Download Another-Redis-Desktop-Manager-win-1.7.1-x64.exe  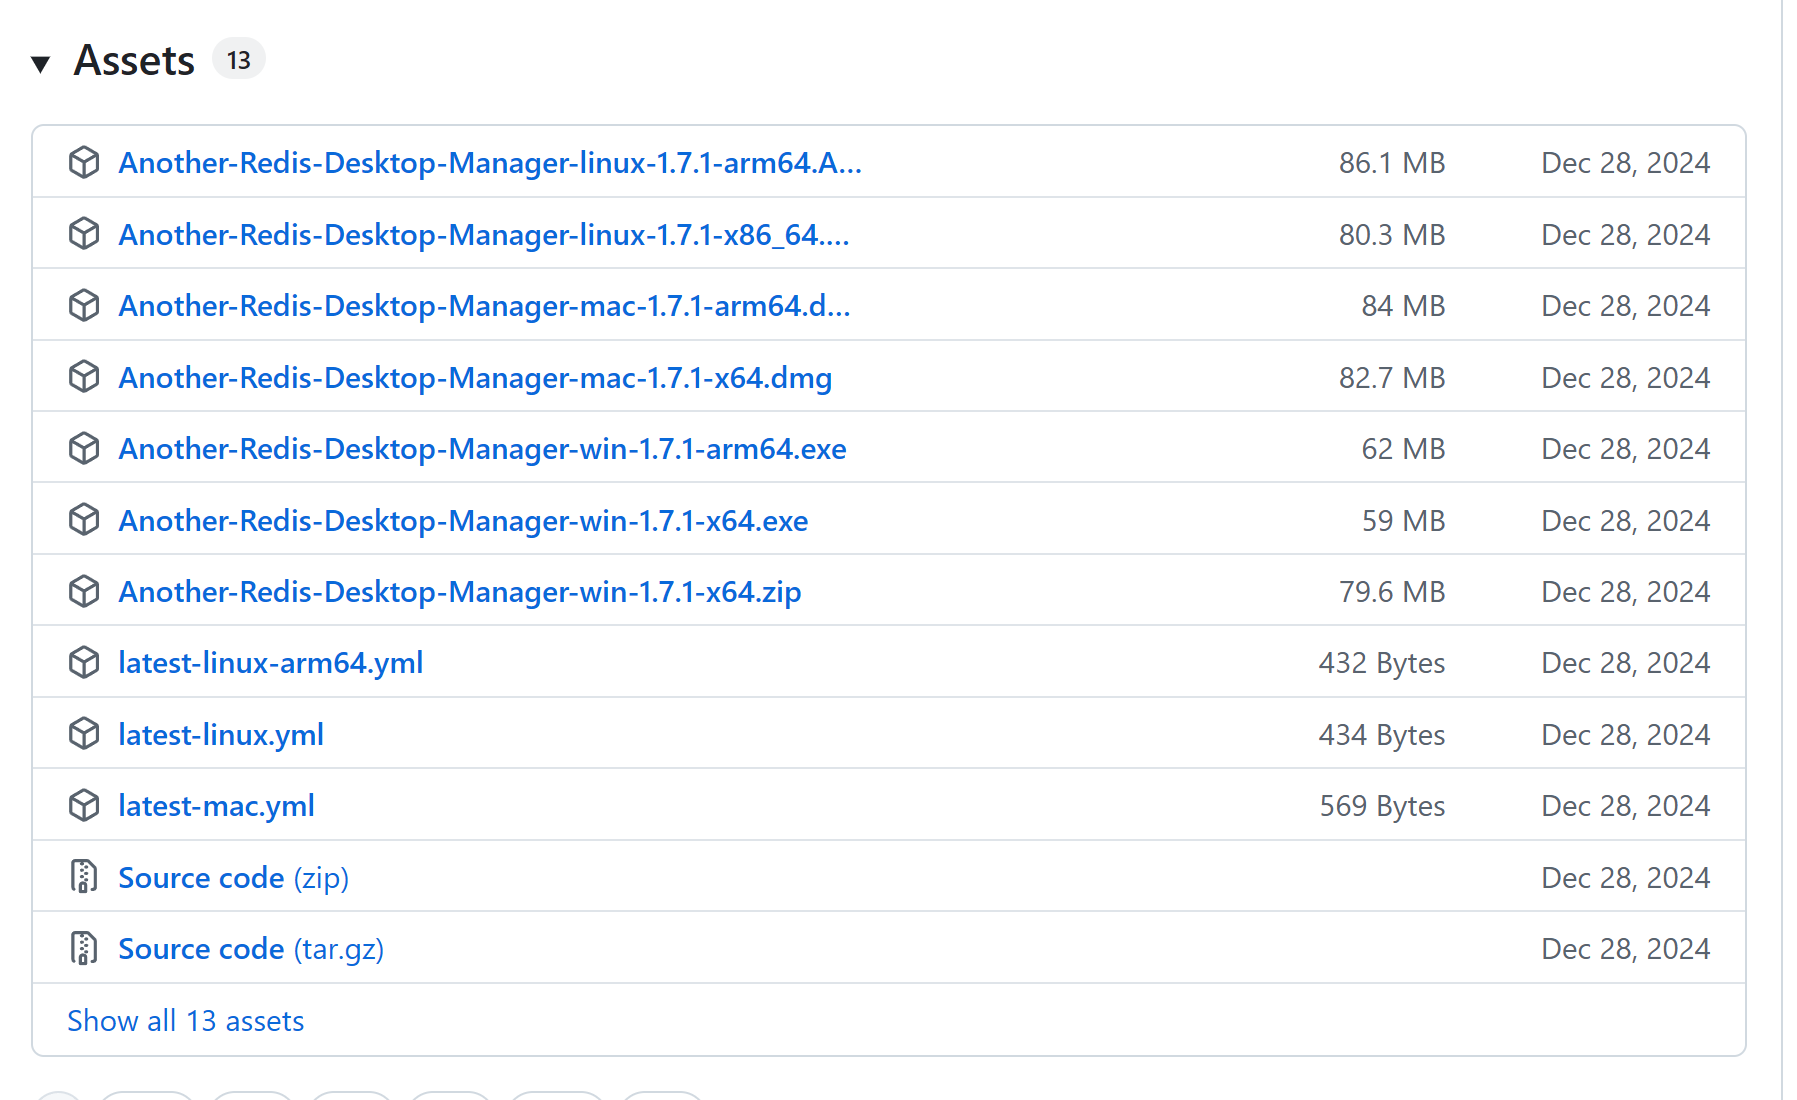click(462, 520)
